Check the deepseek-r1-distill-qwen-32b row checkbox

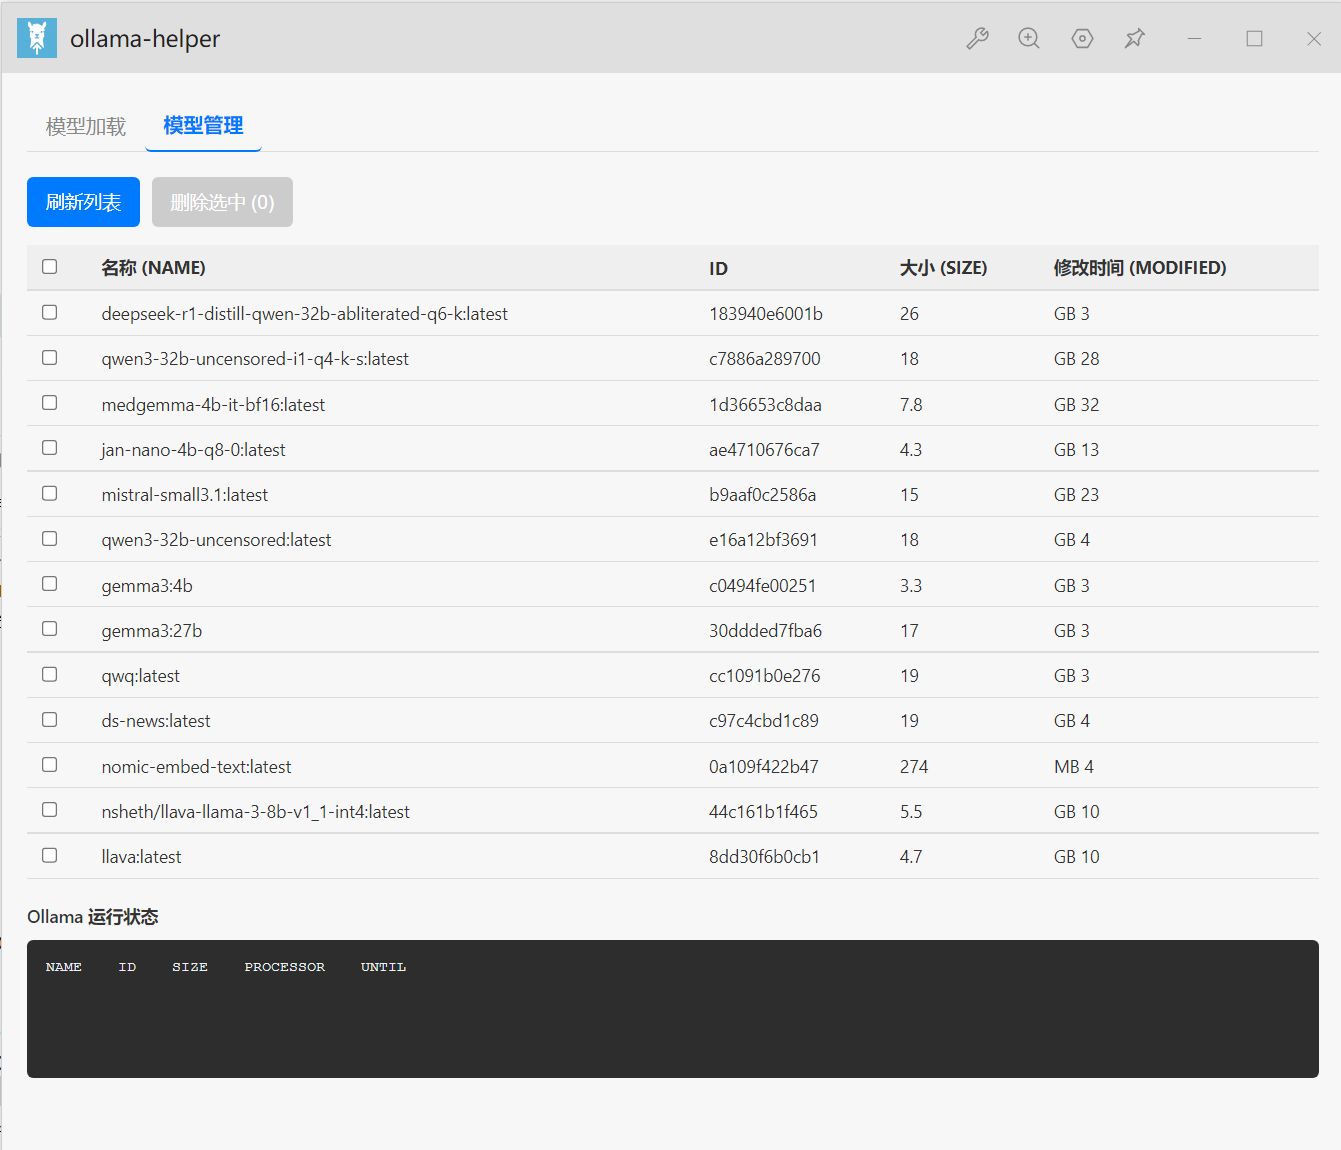[50, 313]
